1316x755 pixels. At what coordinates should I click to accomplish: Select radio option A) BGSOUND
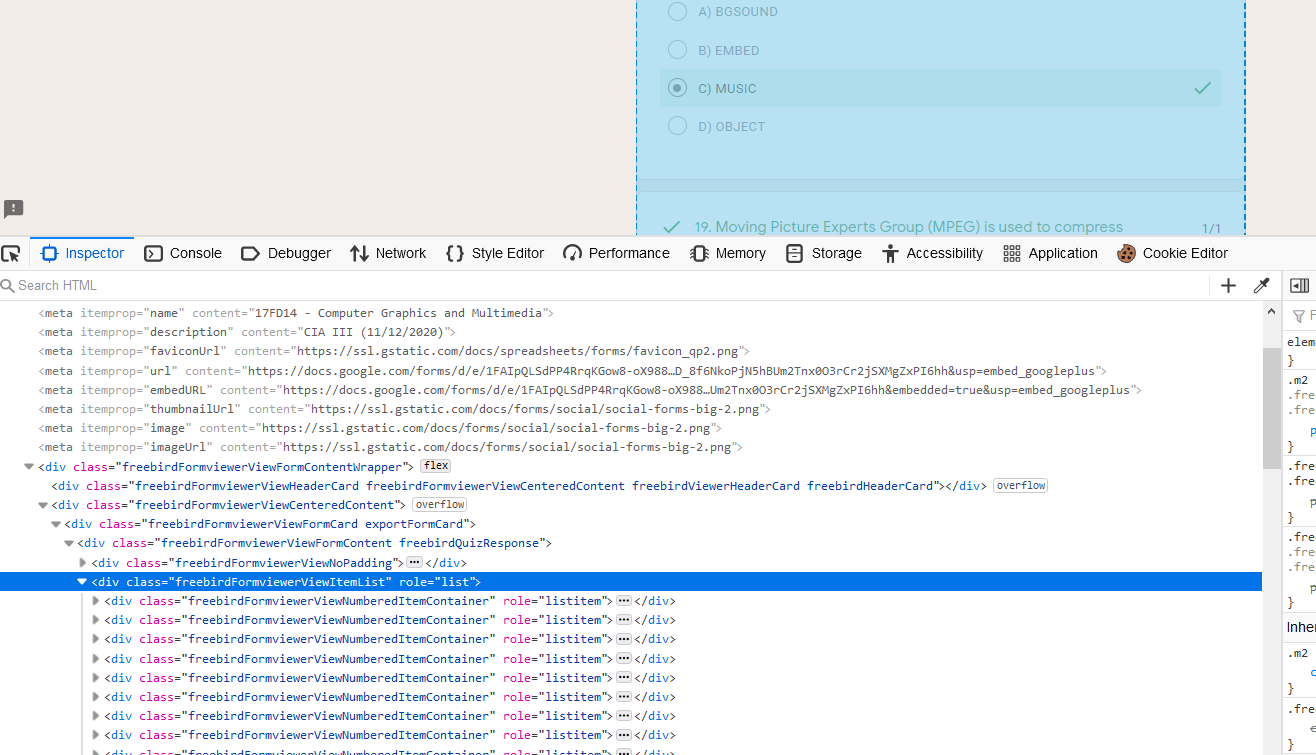(x=678, y=12)
